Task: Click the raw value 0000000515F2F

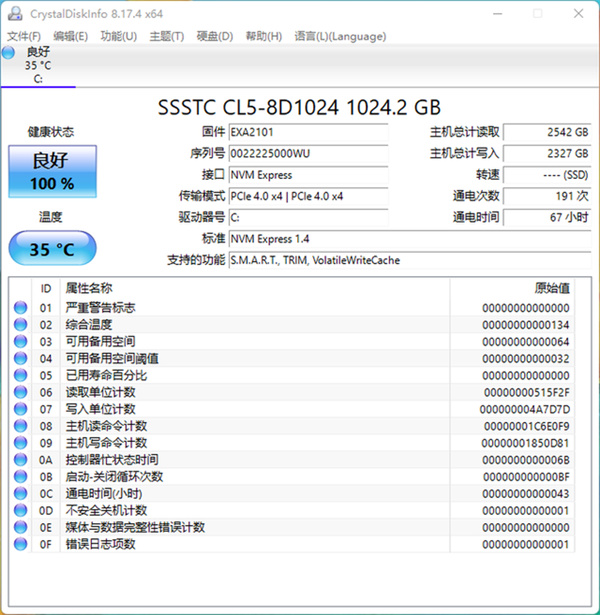Action: (527, 393)
